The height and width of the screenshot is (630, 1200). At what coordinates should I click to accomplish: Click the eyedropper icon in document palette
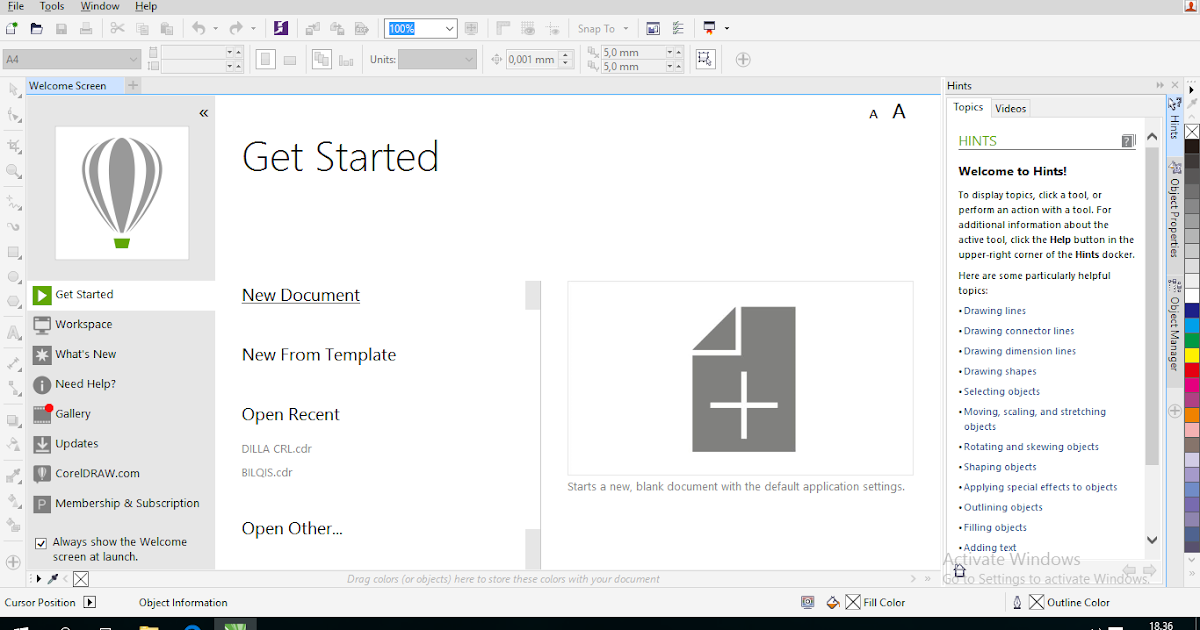[54, 579]
